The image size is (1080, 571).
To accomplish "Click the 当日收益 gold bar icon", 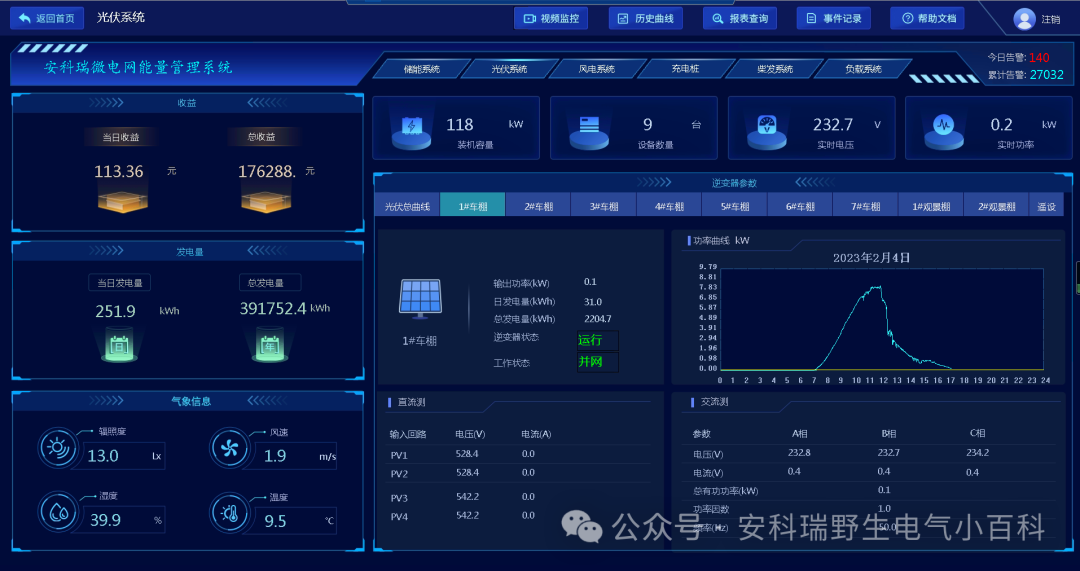I will click(123, 201).
